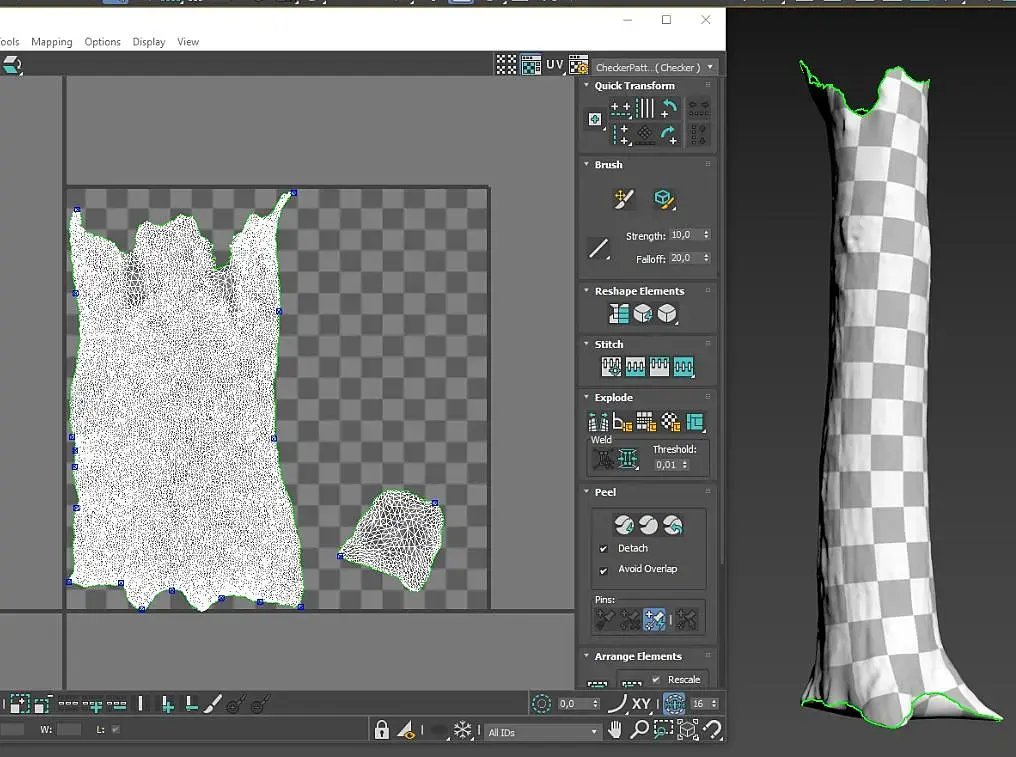Open the All IDs material dropdown

click(542, 733)
